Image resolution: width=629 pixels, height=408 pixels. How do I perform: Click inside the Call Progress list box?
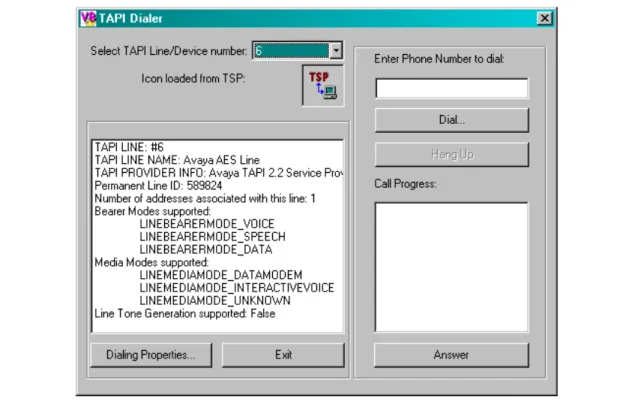(452, 267)
